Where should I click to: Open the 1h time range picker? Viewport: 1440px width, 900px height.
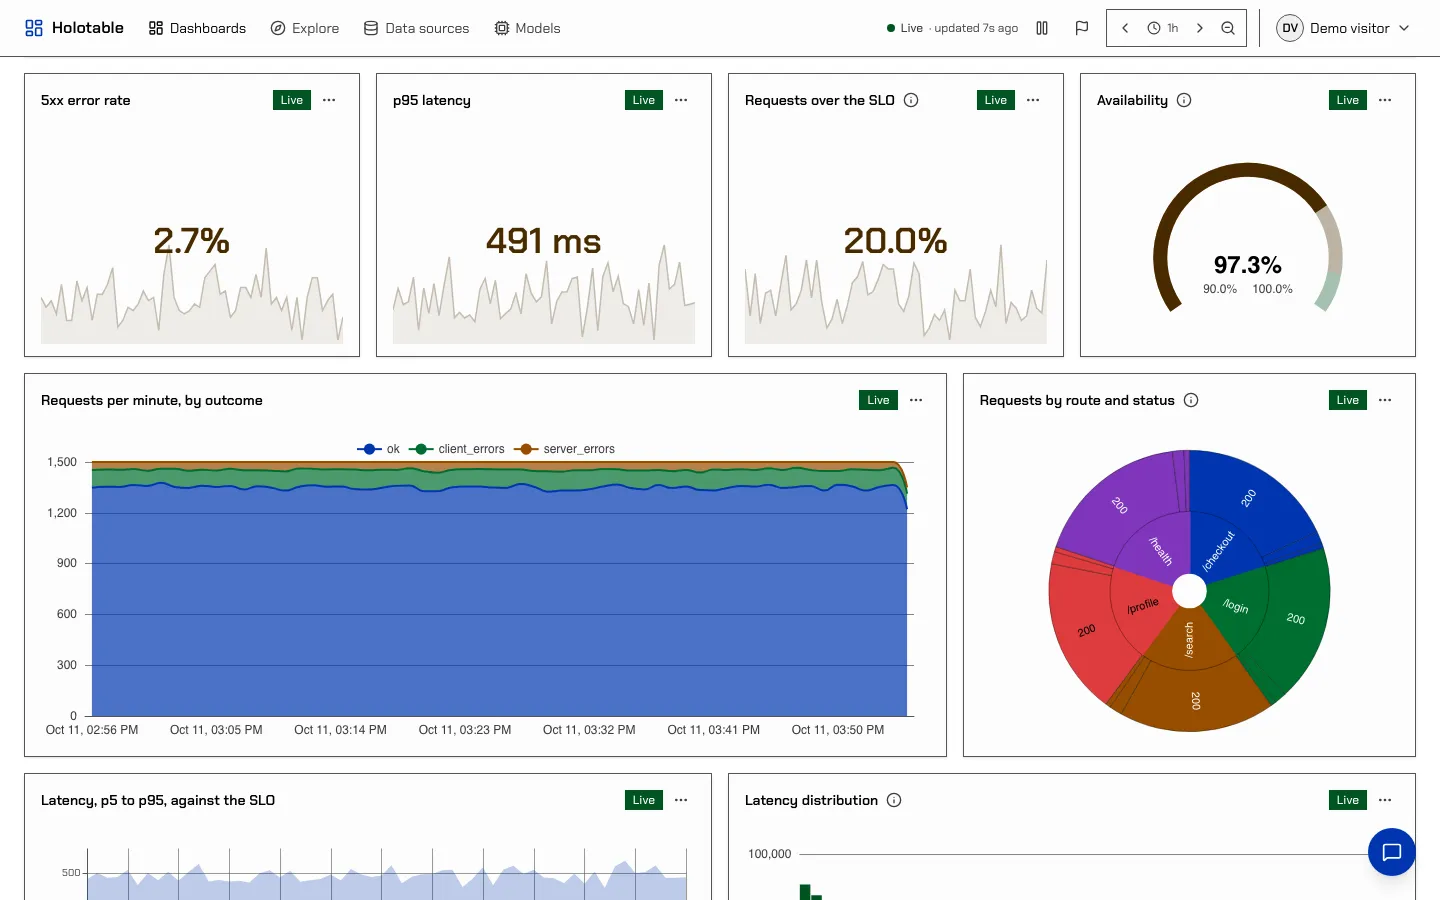[x=1162, y=28]
